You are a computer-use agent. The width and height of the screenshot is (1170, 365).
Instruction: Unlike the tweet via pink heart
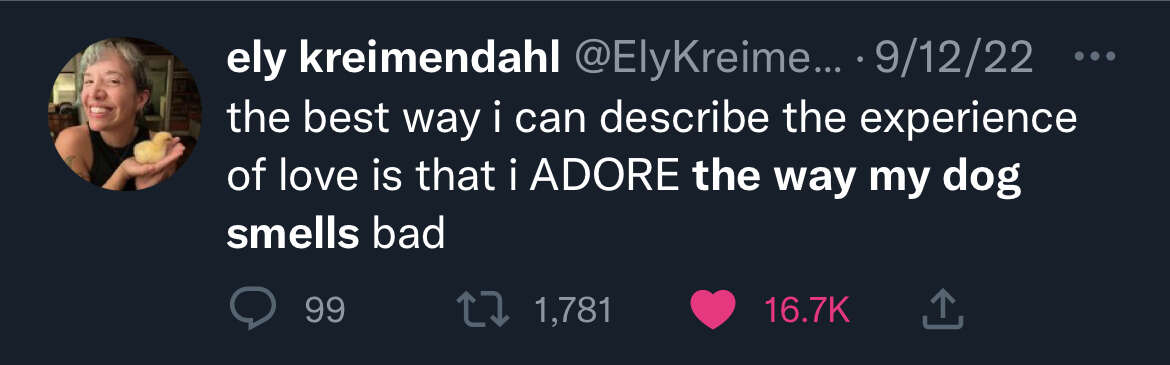(713, 310)
